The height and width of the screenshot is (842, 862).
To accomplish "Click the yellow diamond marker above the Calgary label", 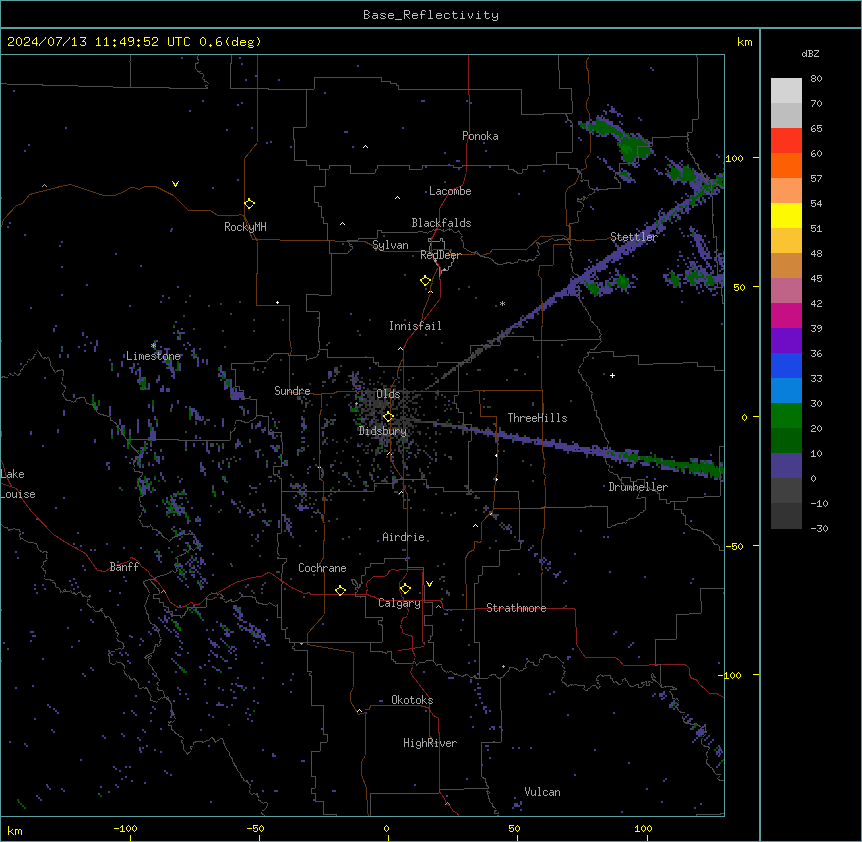I will coord(405,589).
